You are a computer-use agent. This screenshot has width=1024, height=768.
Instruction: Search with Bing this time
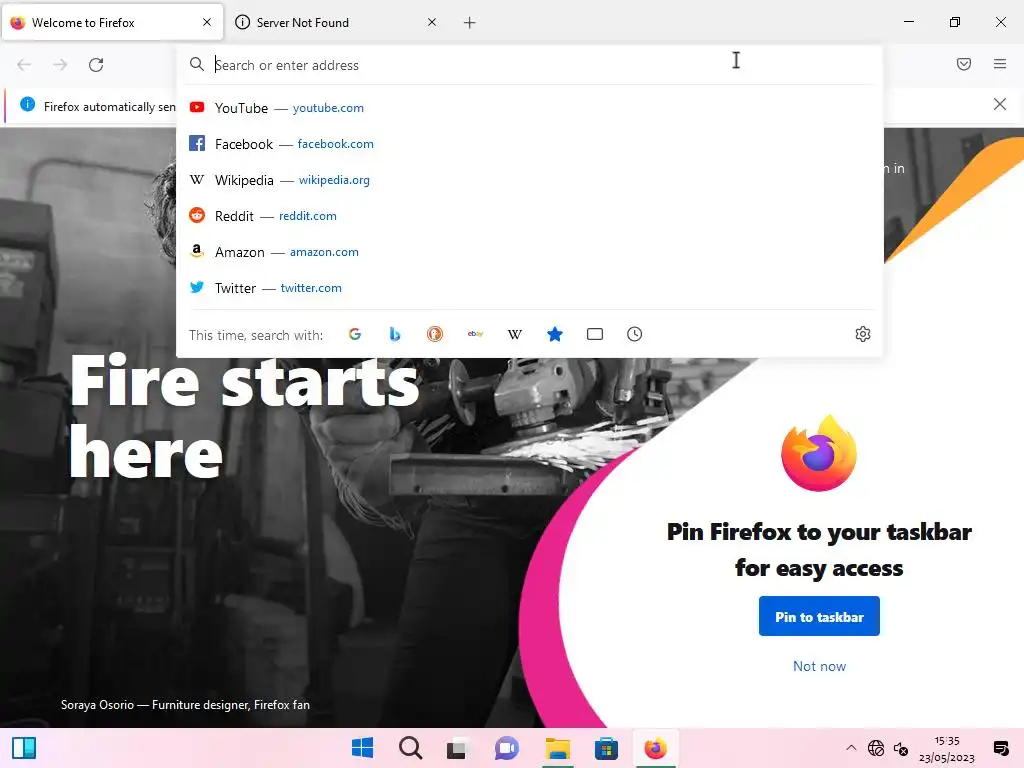[394, 334]
